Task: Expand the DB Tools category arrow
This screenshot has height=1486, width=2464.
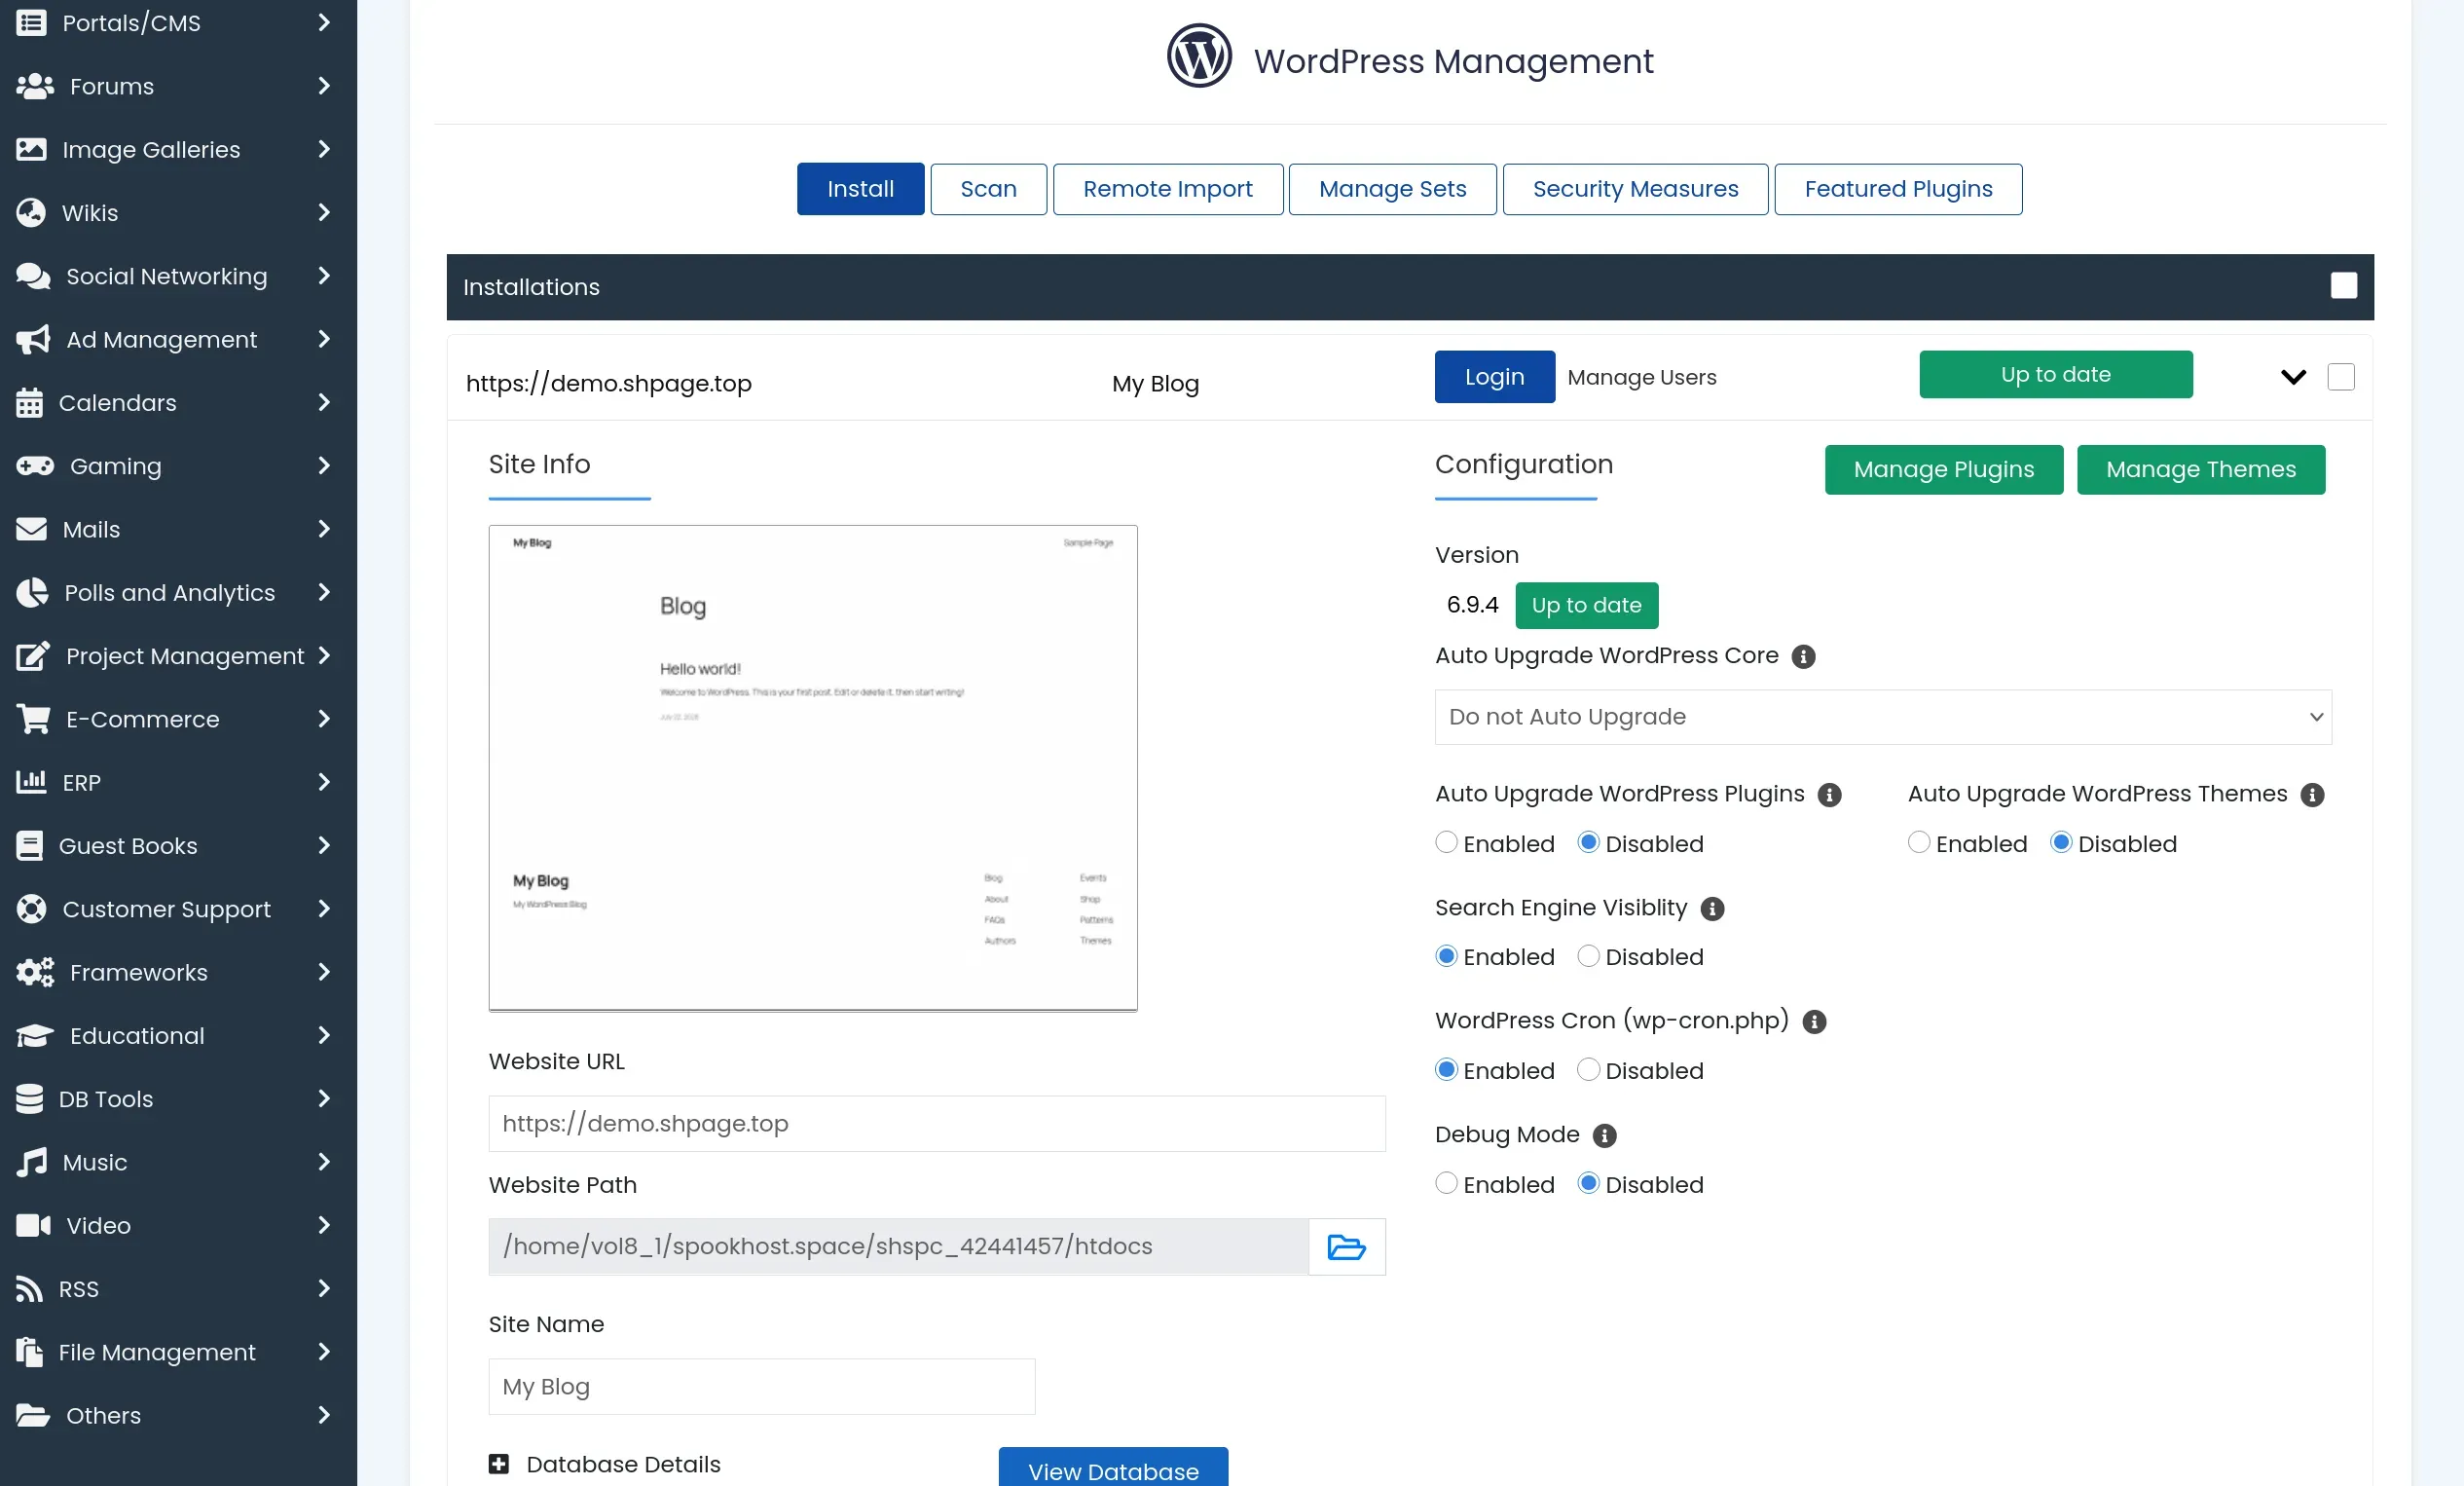Action: [x=324, y=1098]
